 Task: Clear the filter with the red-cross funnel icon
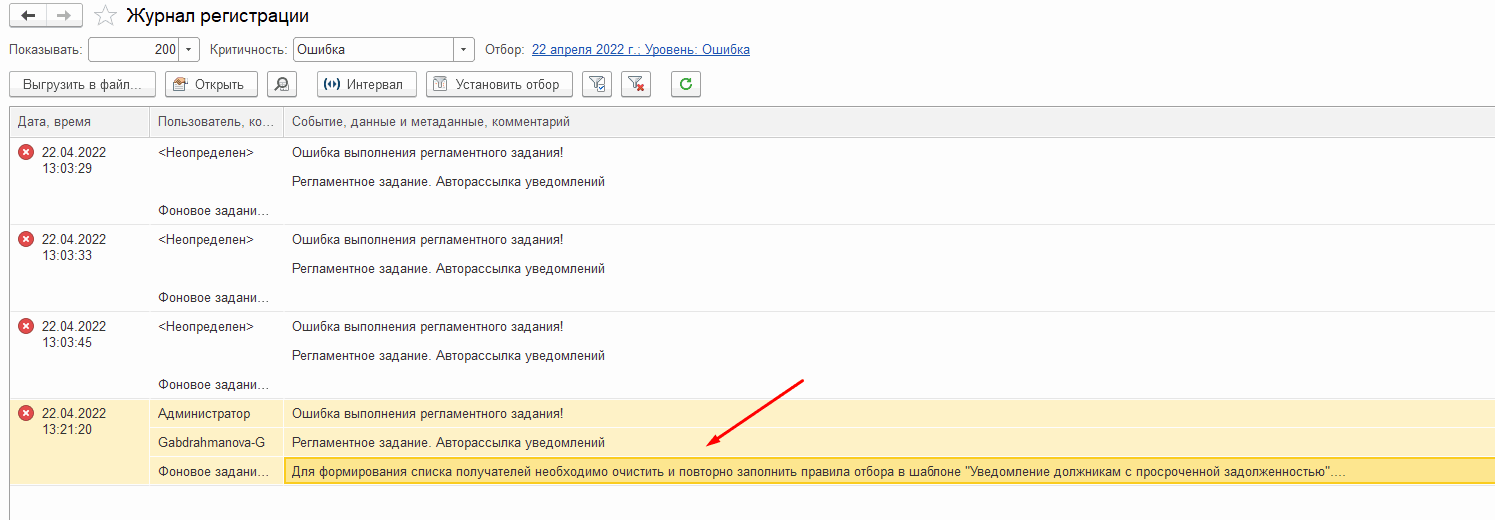click(x=636, y=84)
